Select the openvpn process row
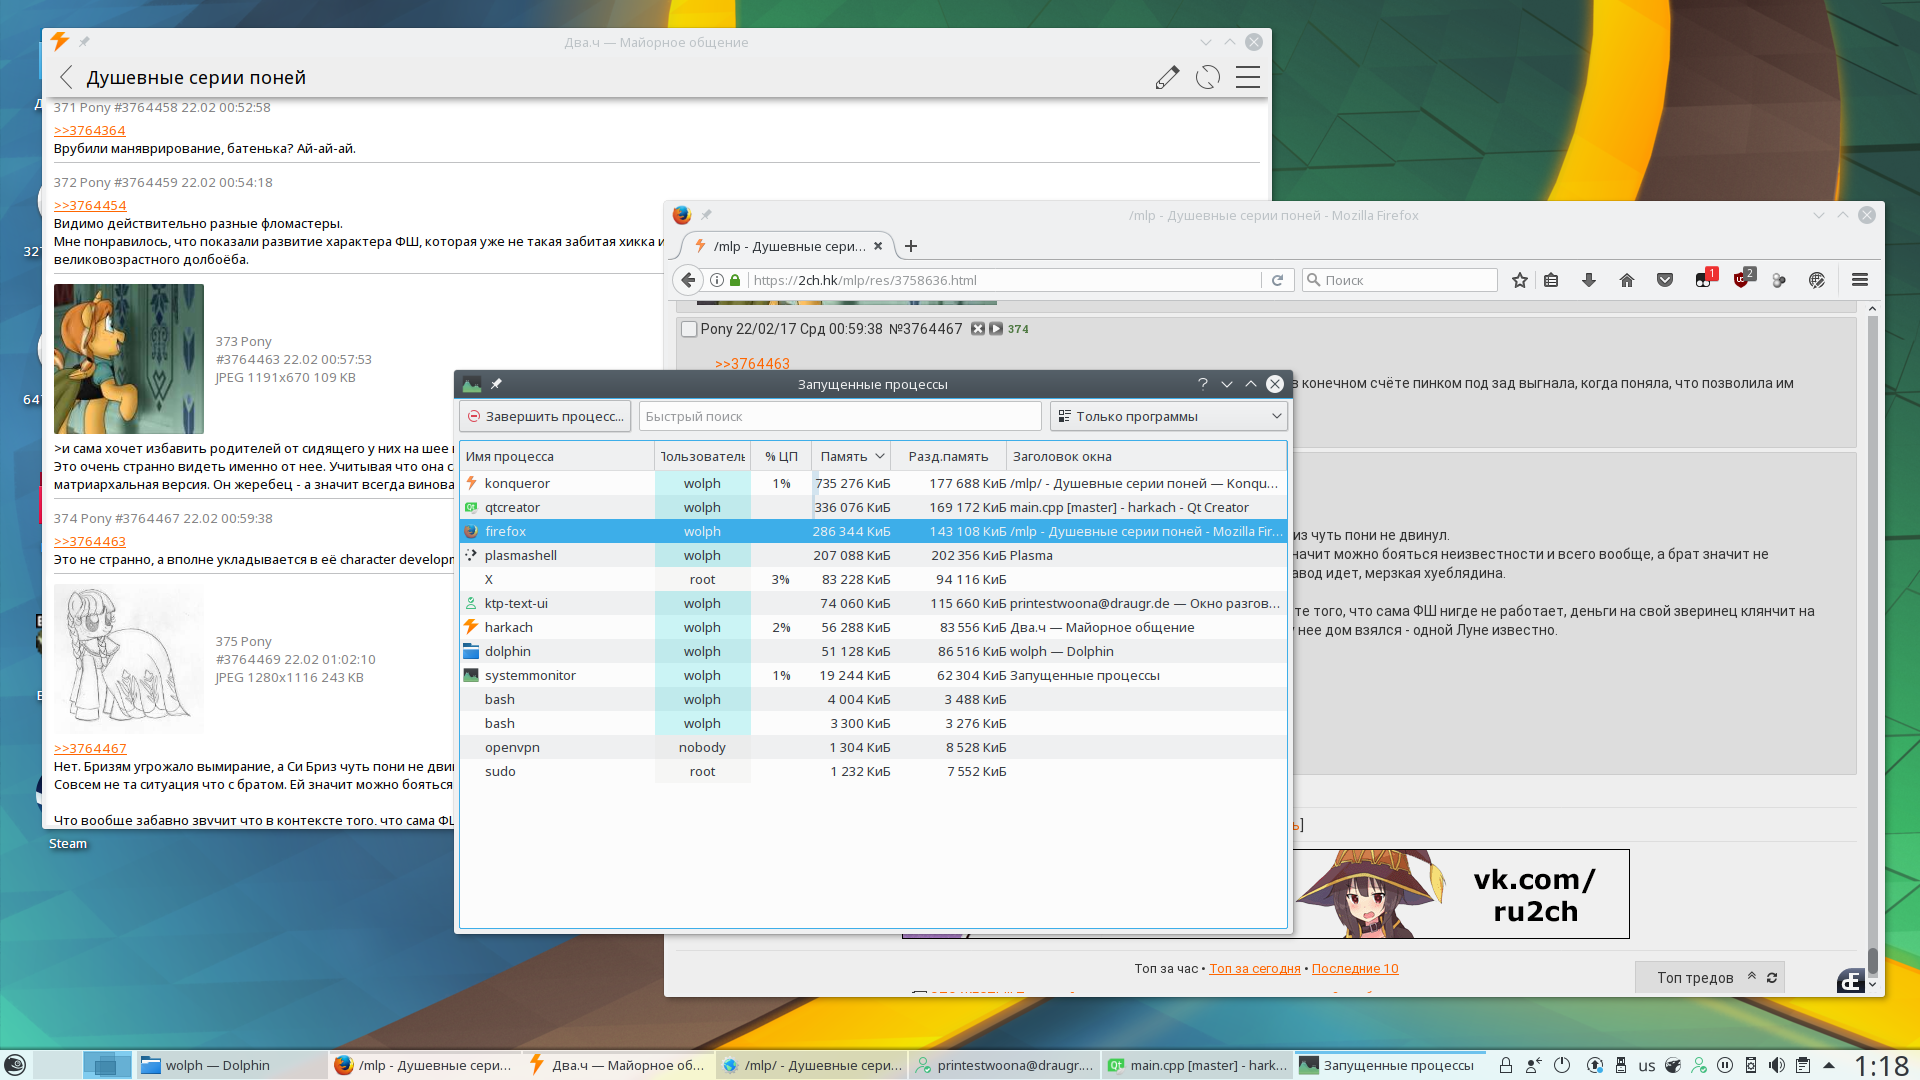The image size is (1920, 1080). [x=873, y=748]
